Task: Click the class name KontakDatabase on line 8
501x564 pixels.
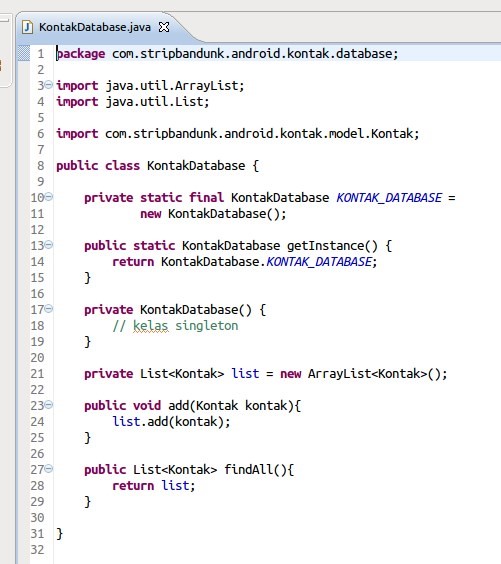Action: pyautogui.click(x=196, y=166)
